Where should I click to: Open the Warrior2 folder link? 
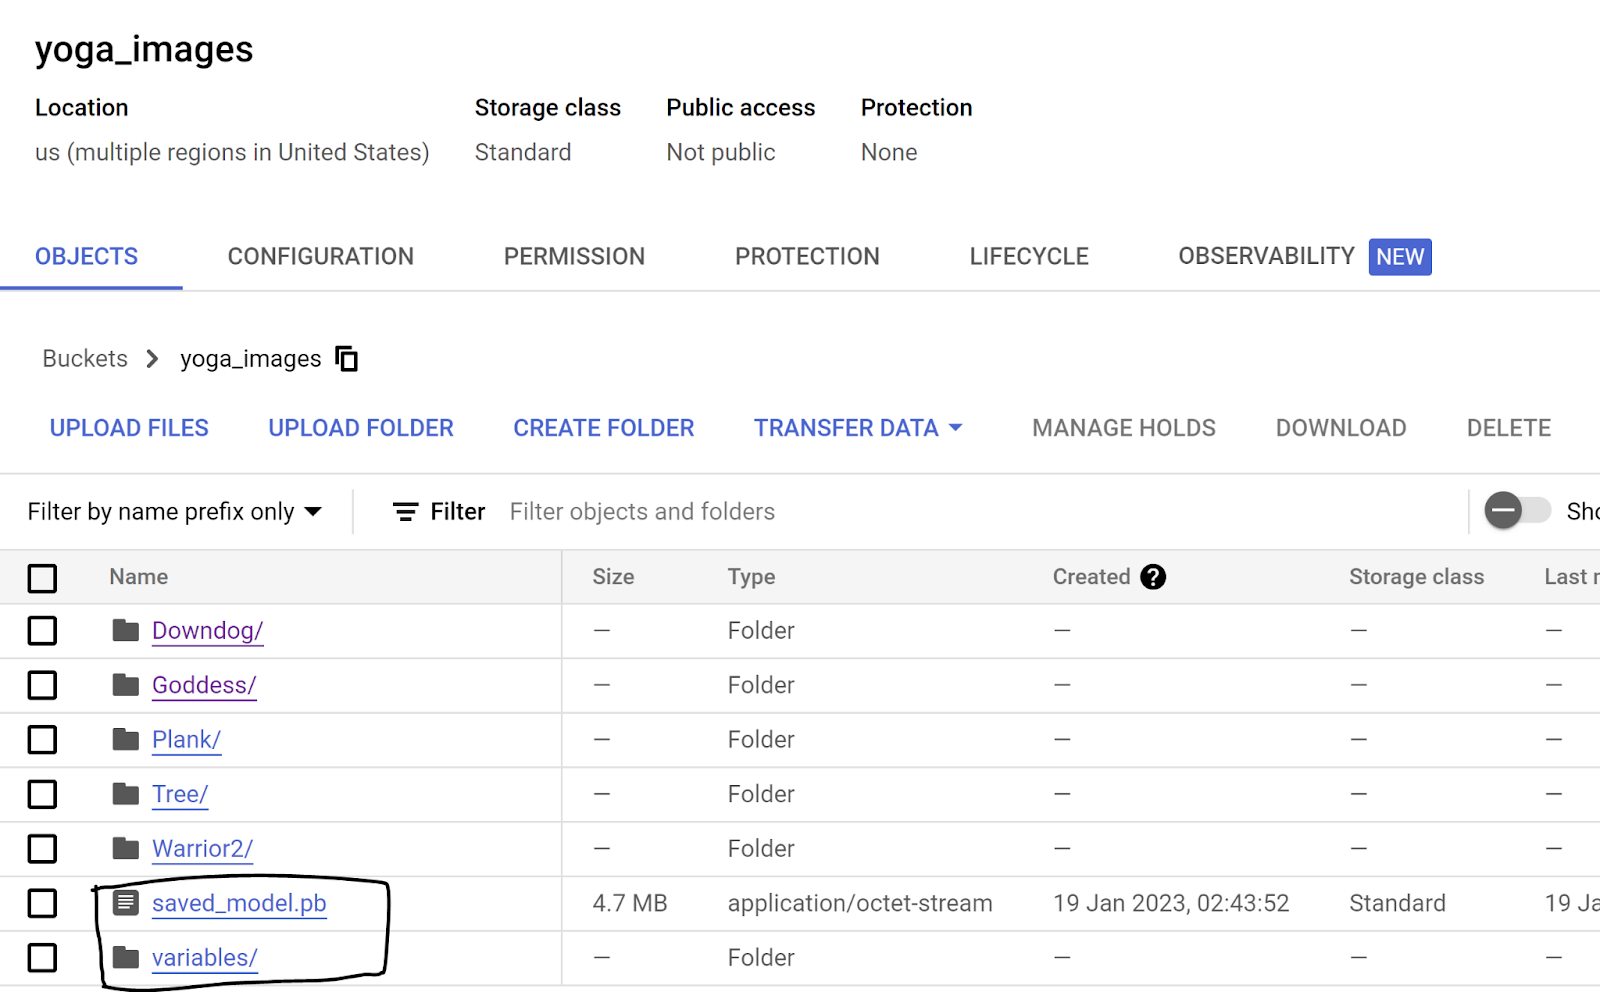tap(202, 849)
